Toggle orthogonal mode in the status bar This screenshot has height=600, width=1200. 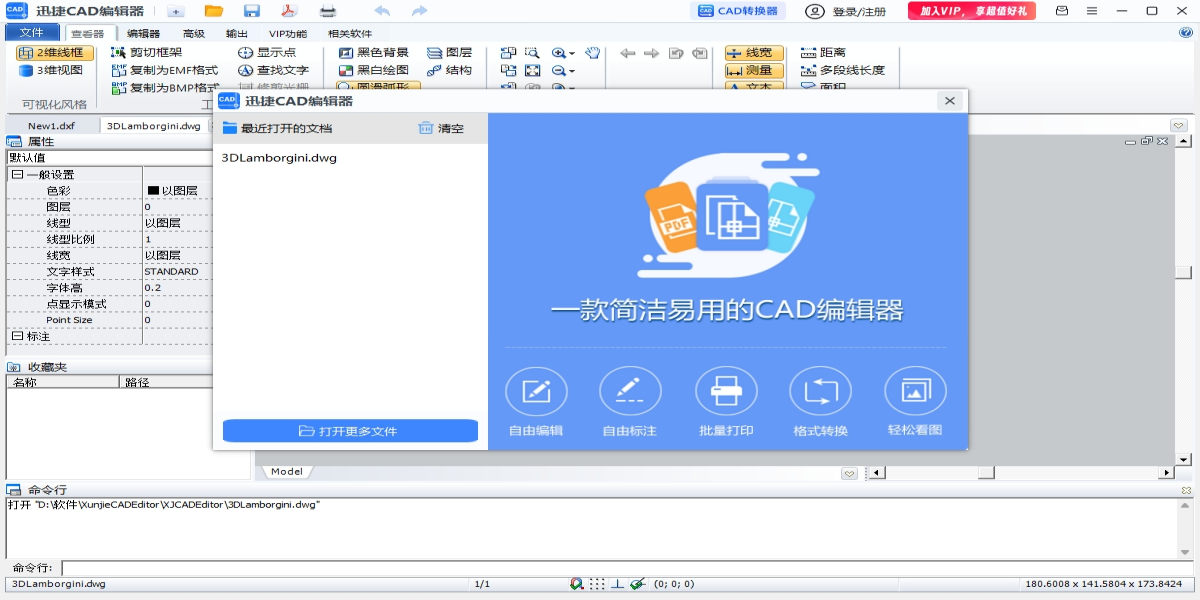coord(615,583)
